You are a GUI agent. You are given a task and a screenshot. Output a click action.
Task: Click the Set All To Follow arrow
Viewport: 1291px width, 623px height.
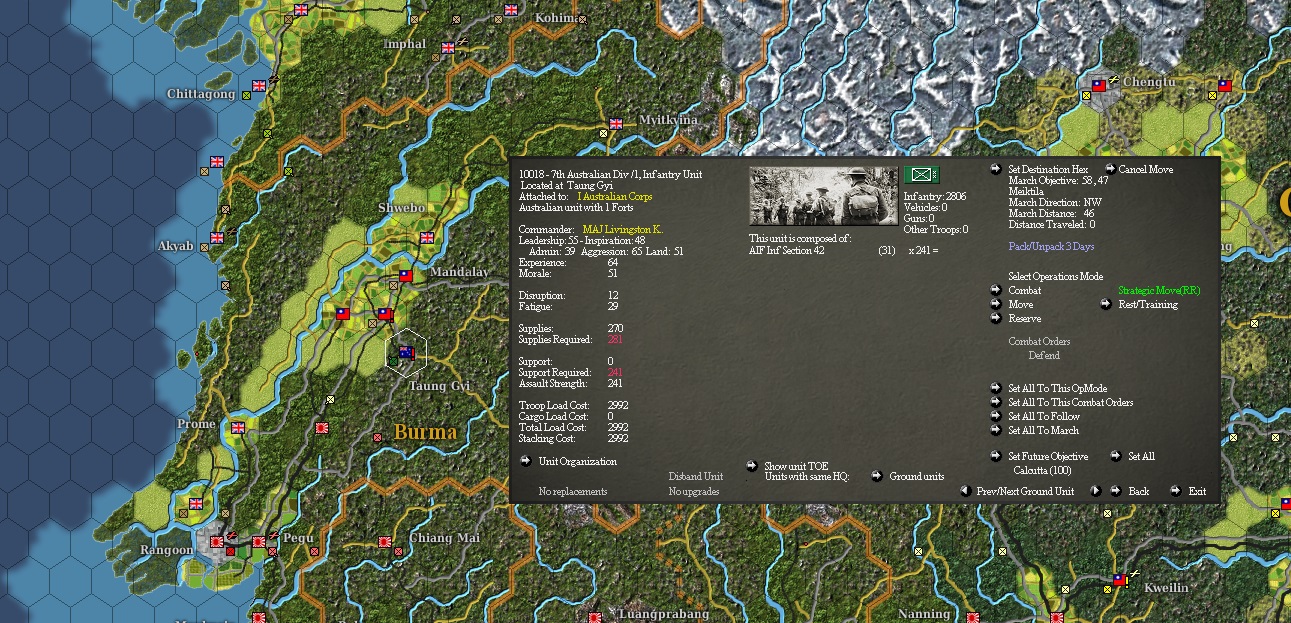click(996, 416)
